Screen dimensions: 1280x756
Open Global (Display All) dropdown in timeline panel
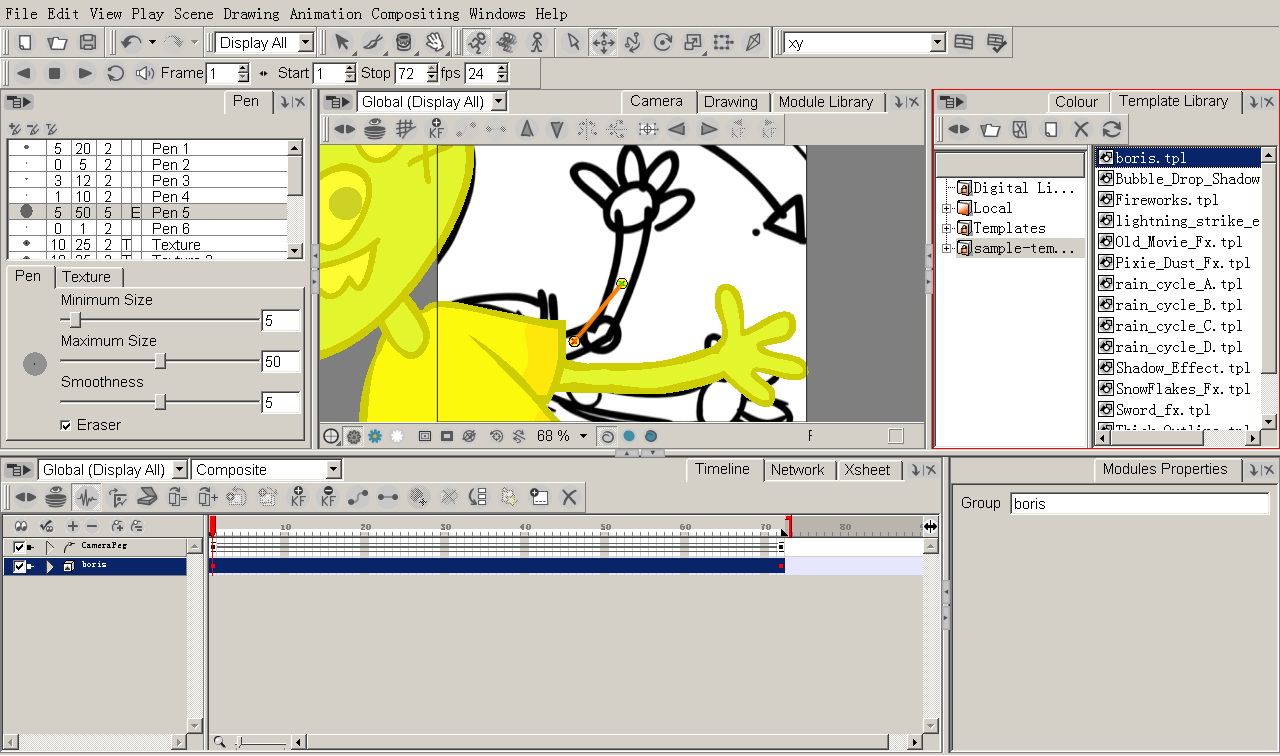tap(180, 469)
